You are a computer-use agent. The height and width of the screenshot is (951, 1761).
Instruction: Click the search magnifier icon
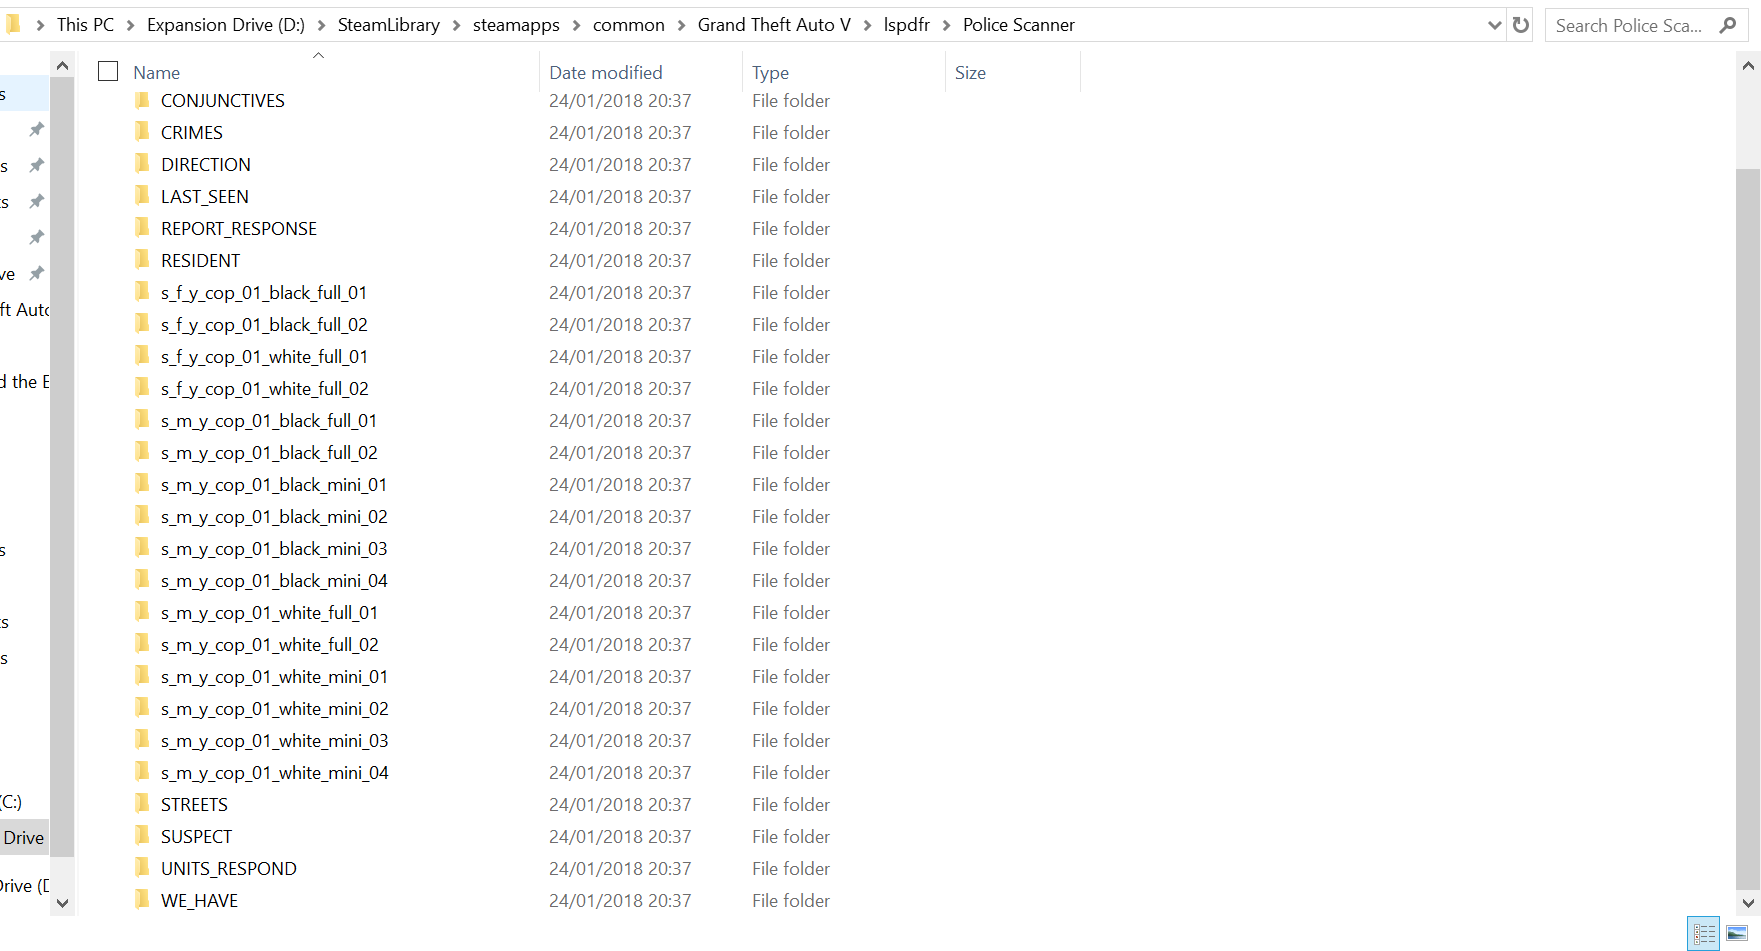tap(1728, 25)
